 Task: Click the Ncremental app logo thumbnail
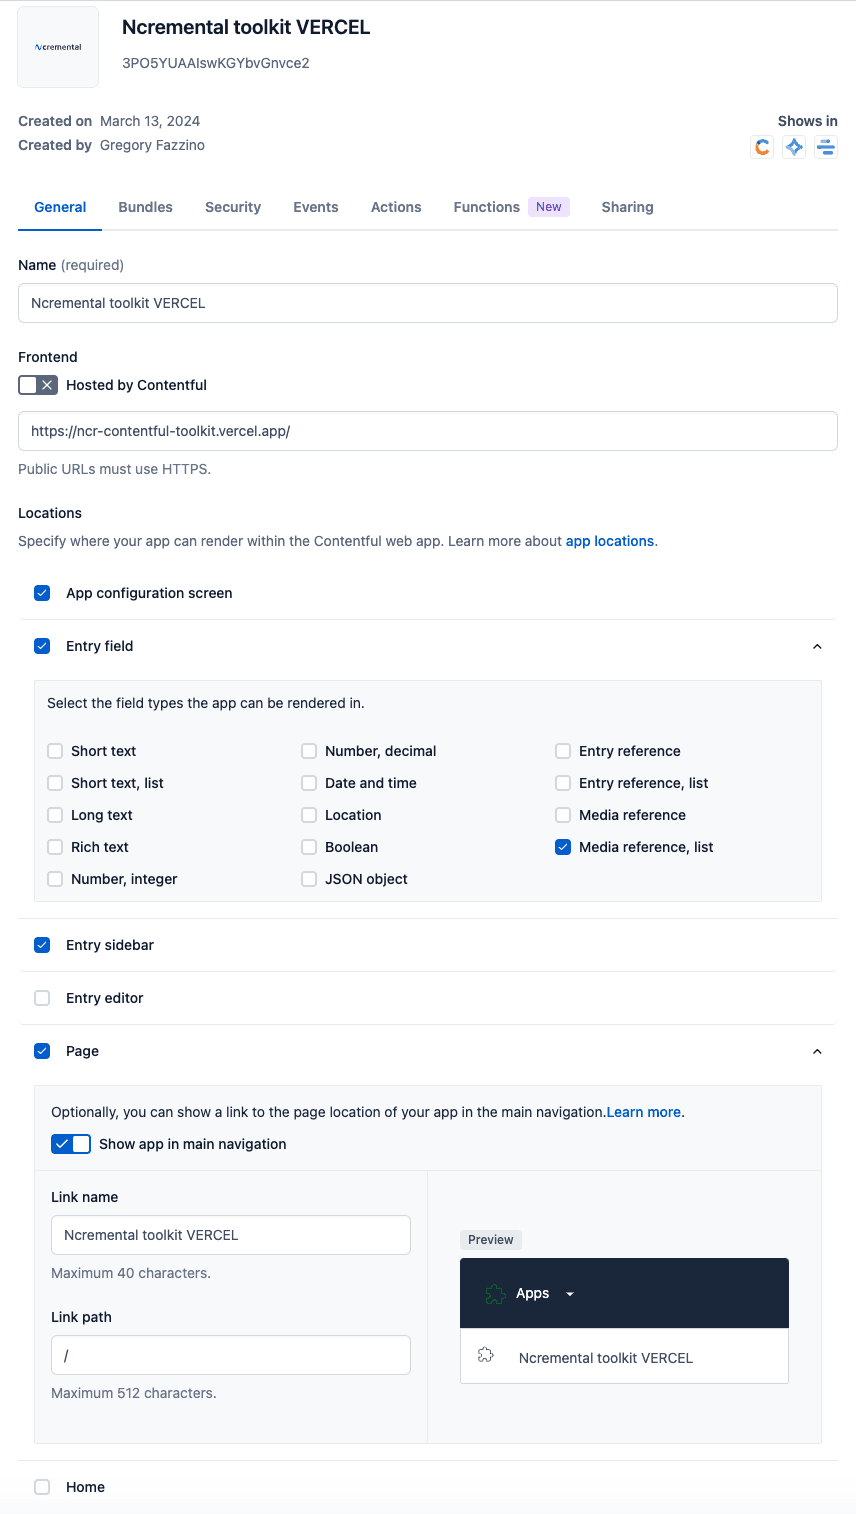[58, 47]
